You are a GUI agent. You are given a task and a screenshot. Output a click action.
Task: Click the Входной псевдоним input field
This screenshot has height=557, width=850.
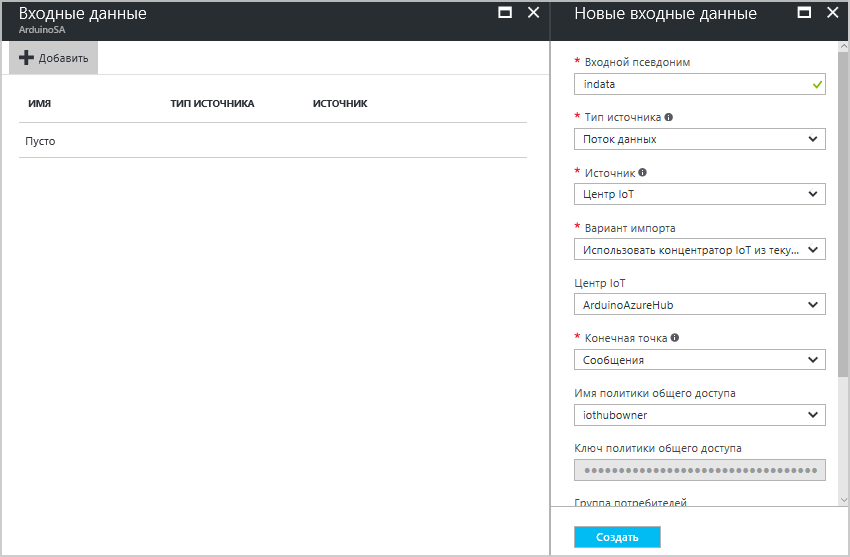699,84
